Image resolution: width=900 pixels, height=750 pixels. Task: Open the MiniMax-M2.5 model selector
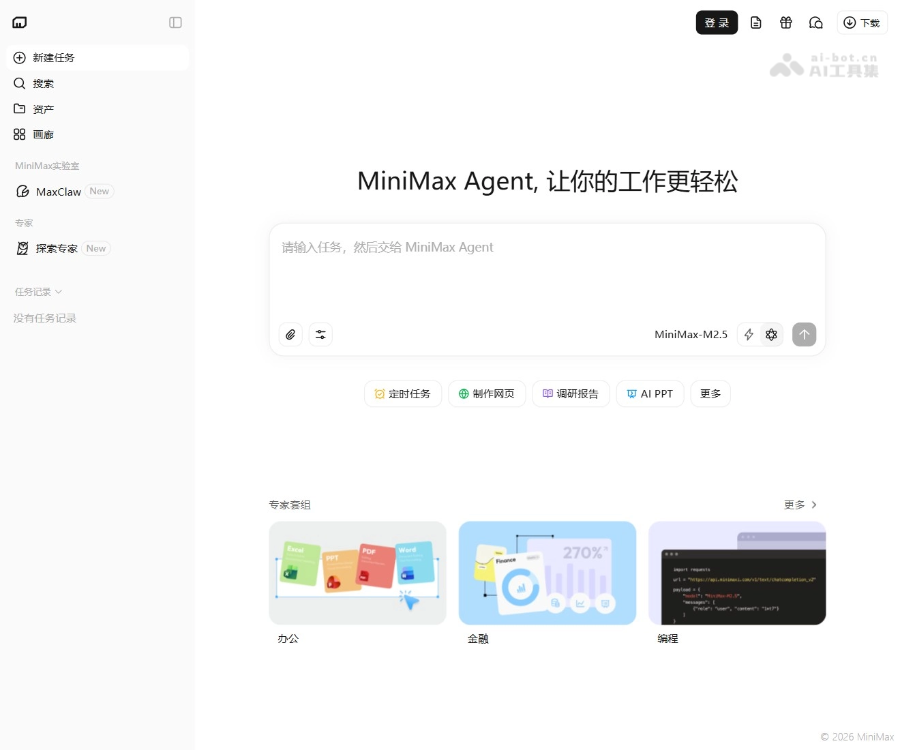pos(691,334)
